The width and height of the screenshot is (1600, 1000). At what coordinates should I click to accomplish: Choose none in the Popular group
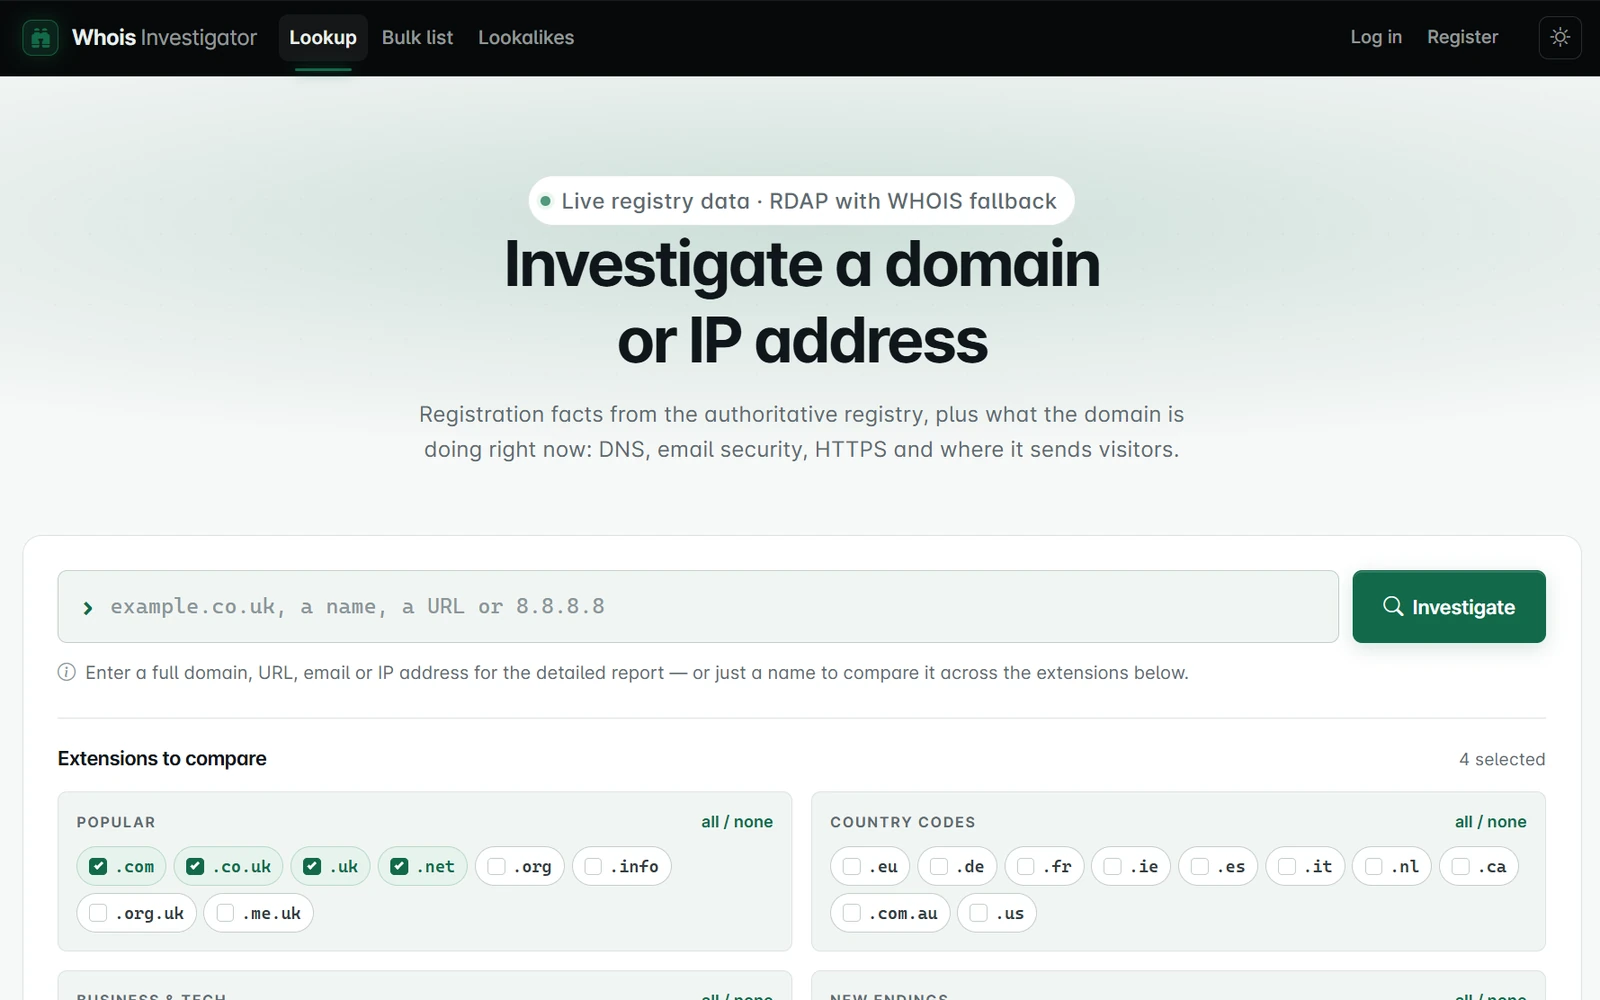tap(753, 822)
